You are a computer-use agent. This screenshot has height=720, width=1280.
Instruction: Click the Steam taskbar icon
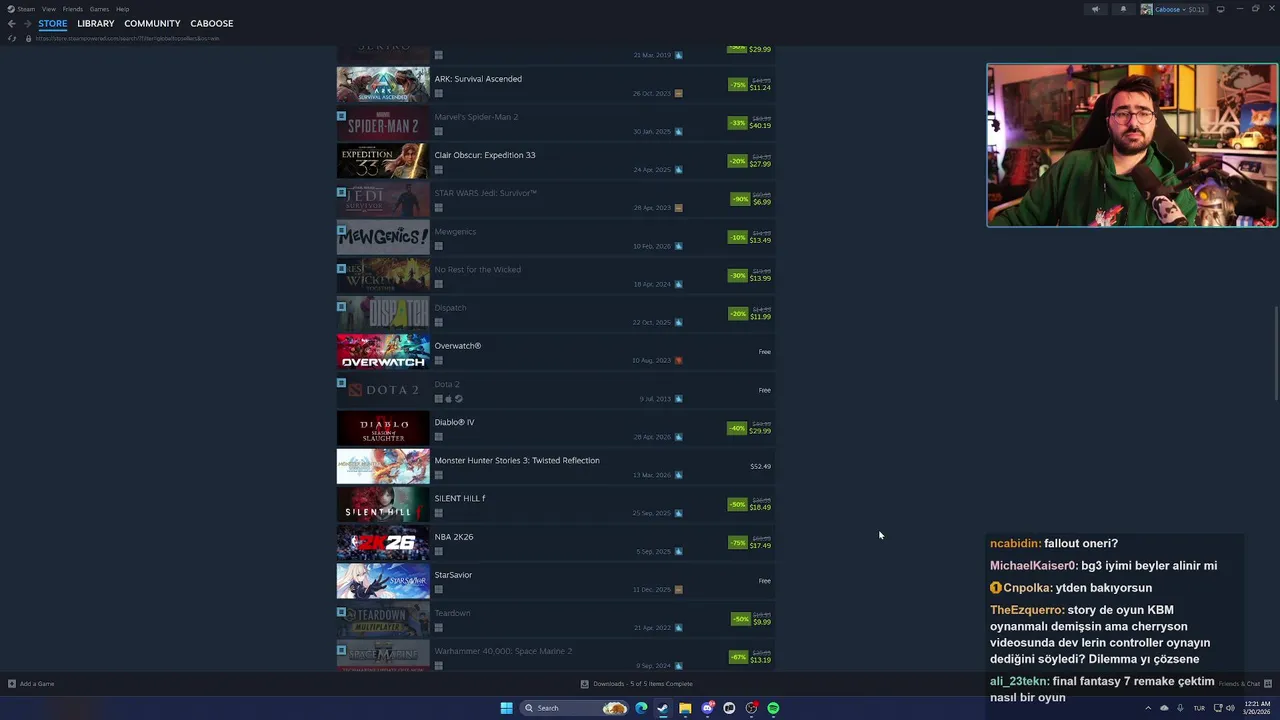coord(663,708)
